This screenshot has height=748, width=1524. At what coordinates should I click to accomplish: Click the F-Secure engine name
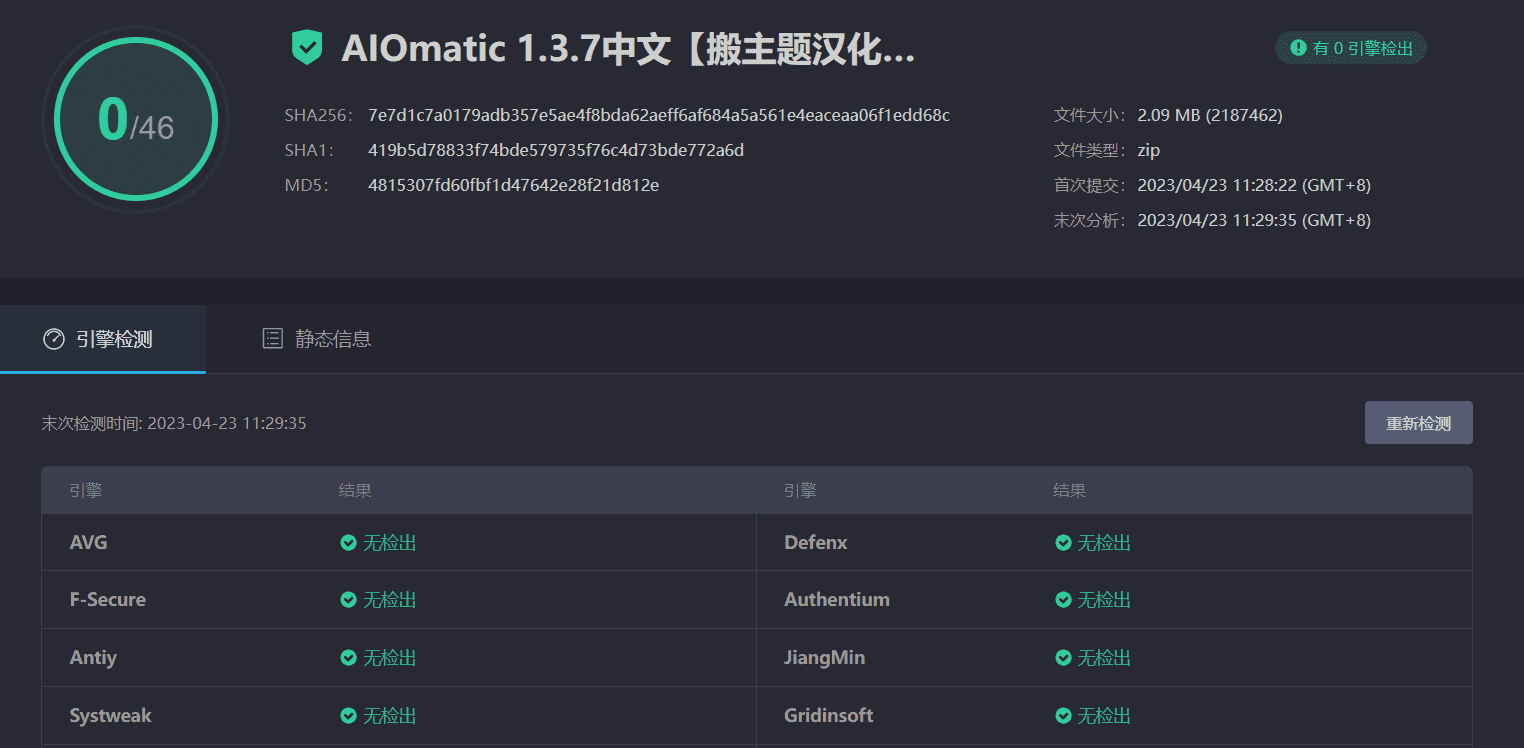(107, 600)
